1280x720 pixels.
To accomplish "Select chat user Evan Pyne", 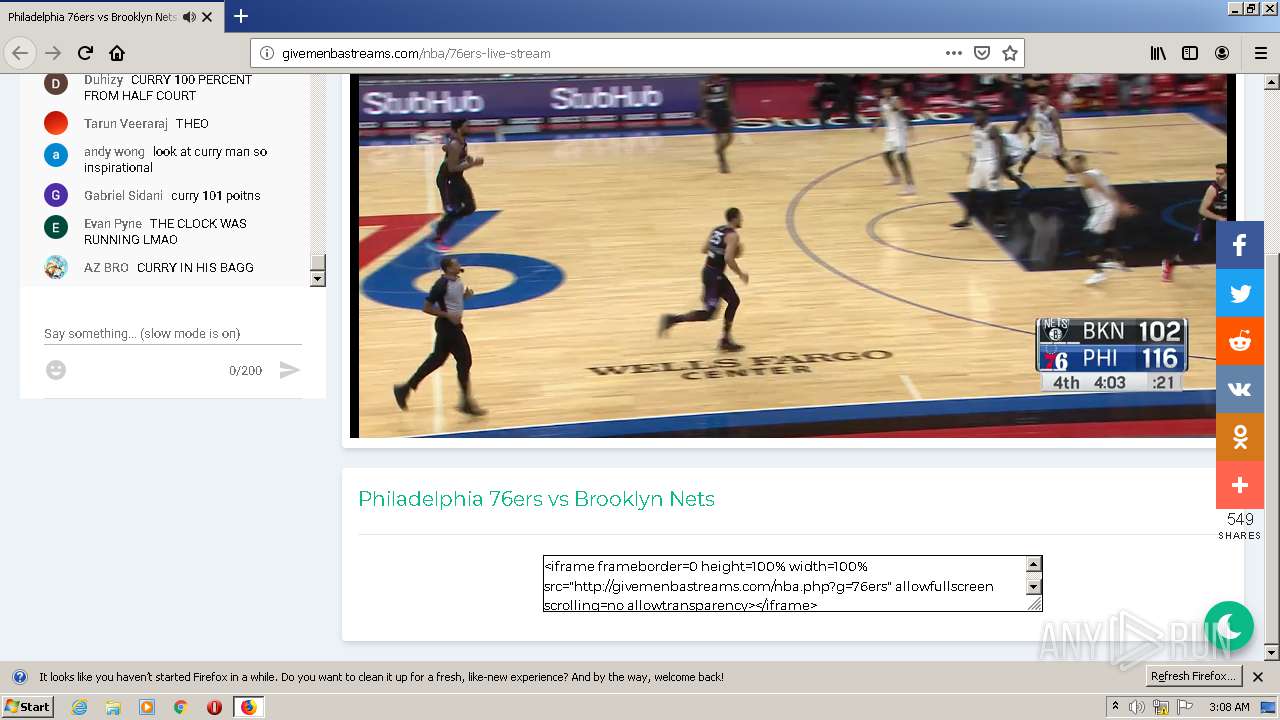I will tap(113, 224).
